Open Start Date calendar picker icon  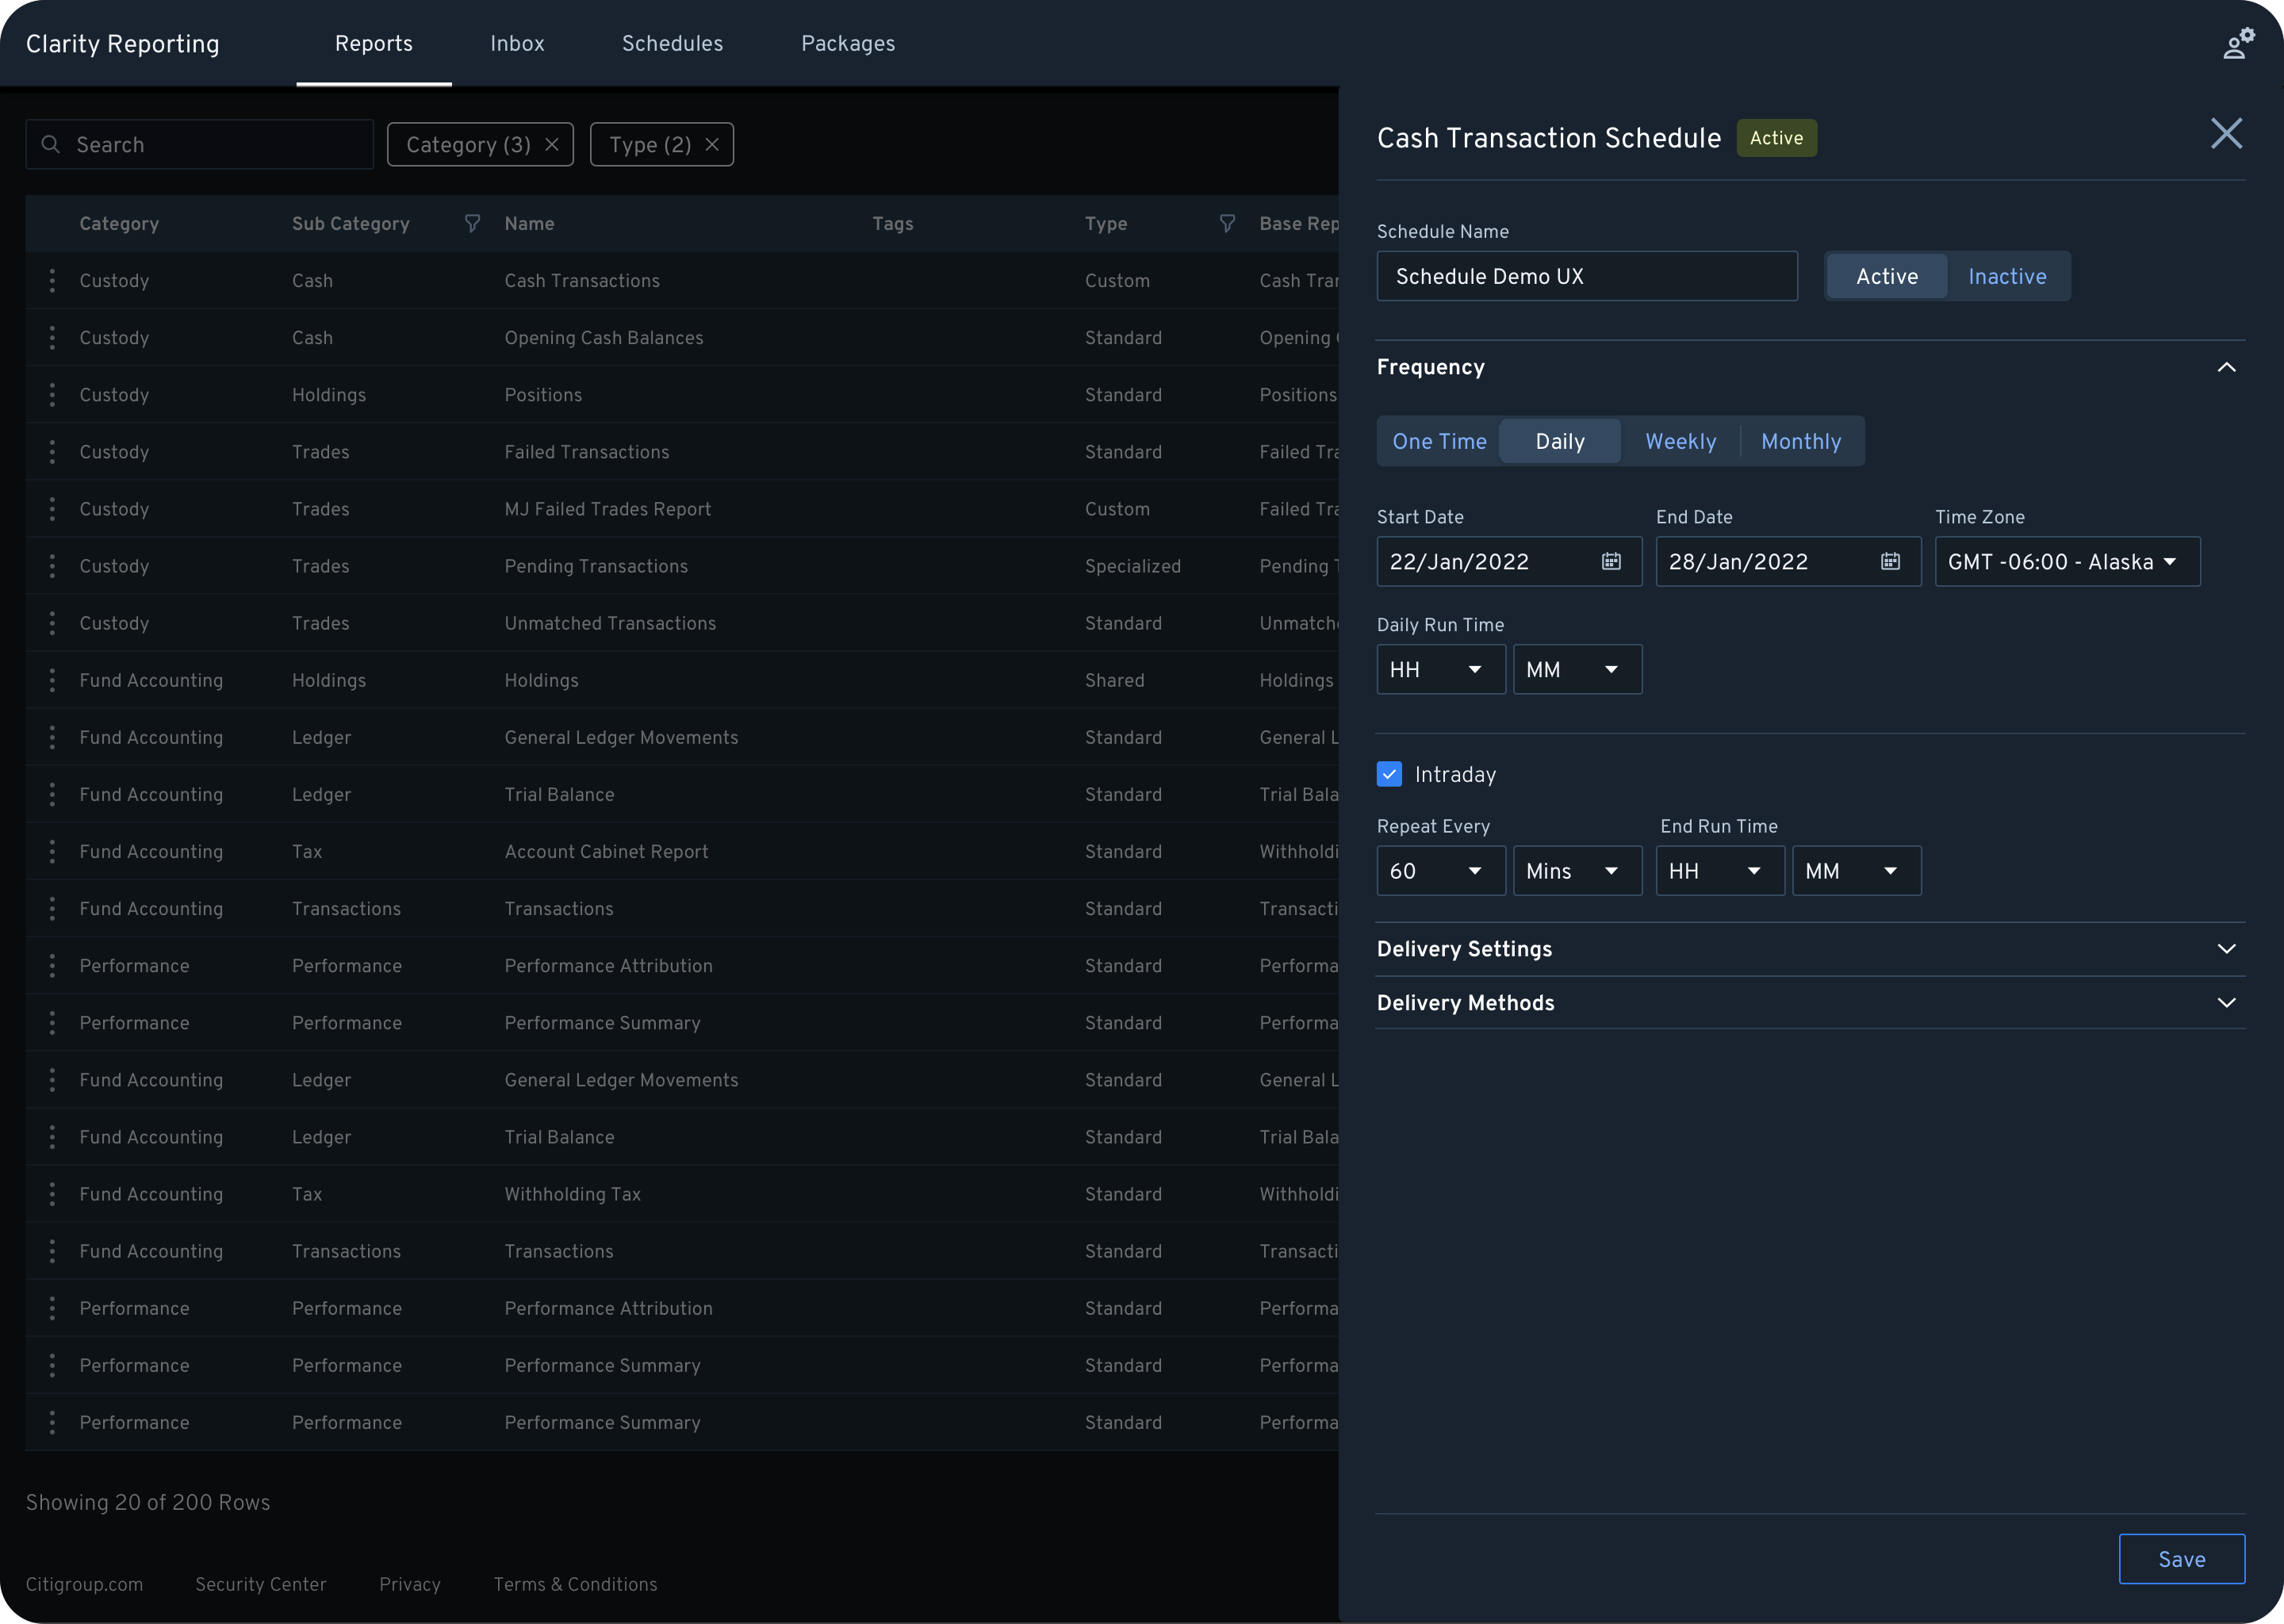click(1611, 561)
